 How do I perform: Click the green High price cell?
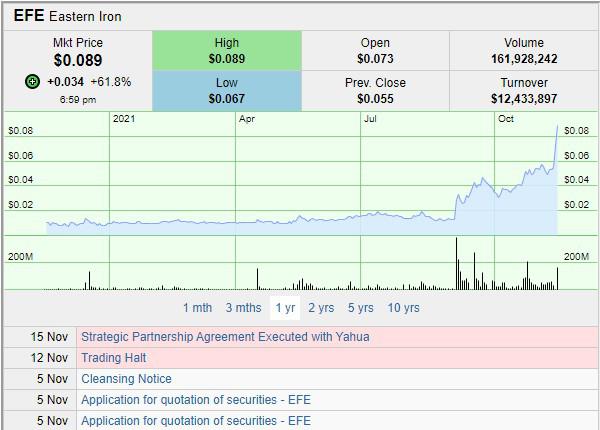tap(227, 51)
